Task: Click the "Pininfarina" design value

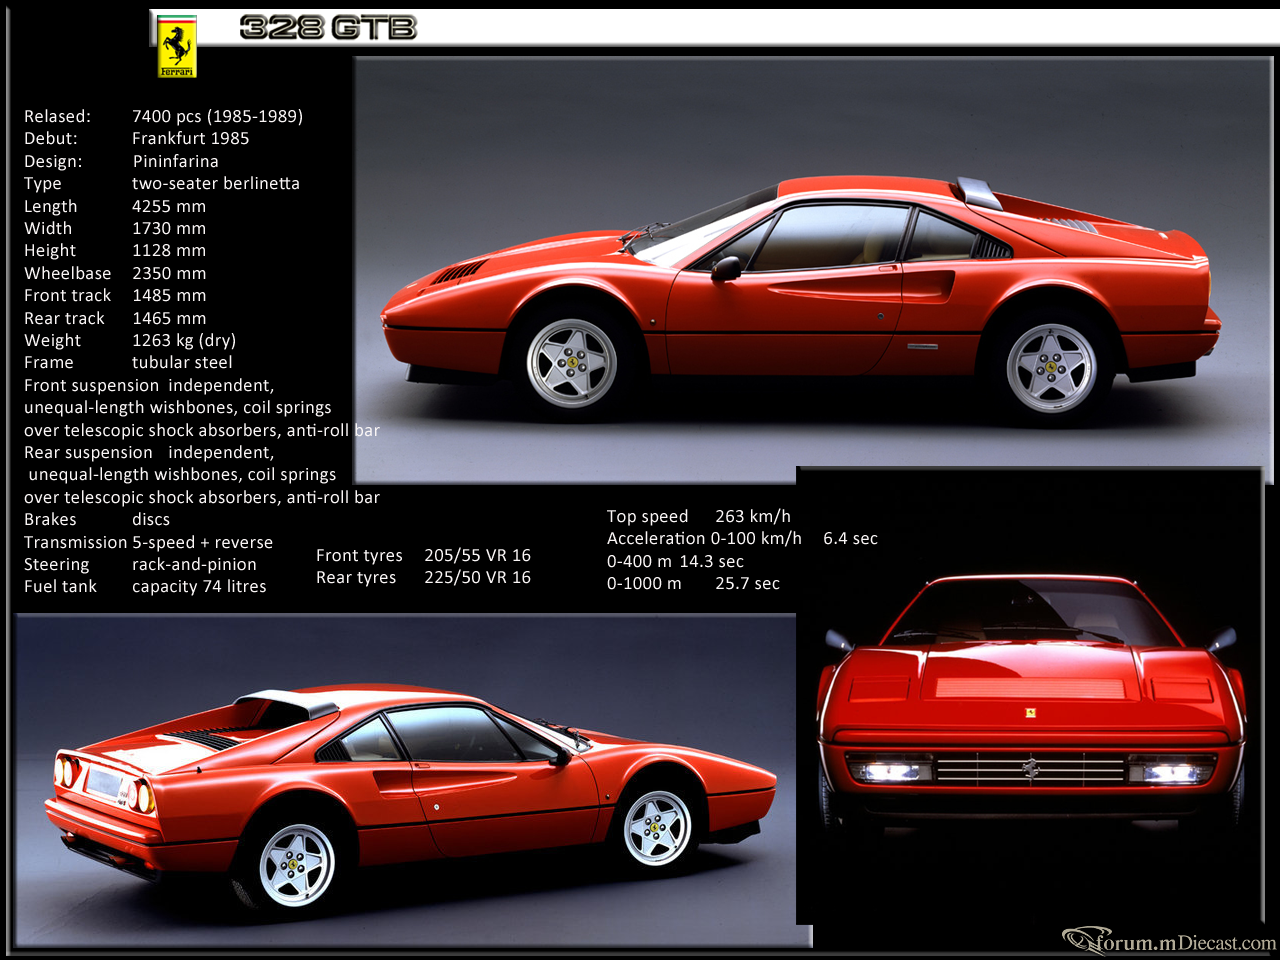Action: [x=175, y=161]
